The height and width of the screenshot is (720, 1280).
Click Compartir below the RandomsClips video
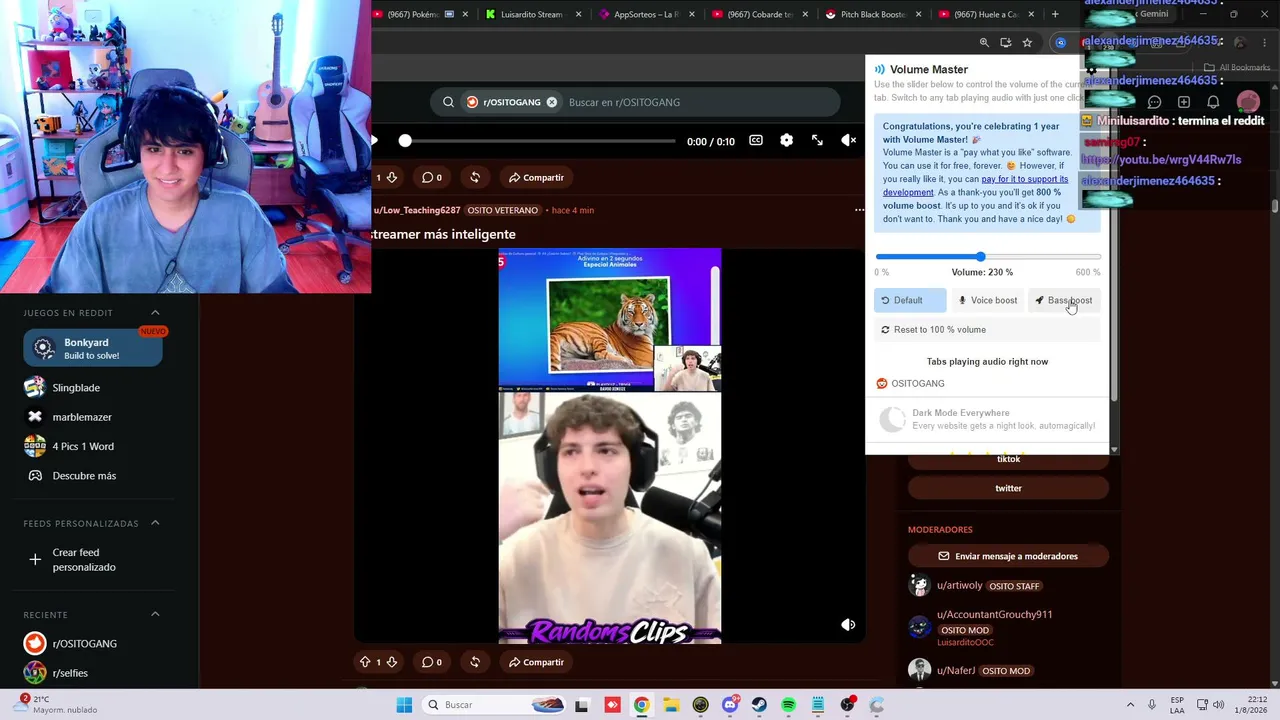tap(536, 662)
